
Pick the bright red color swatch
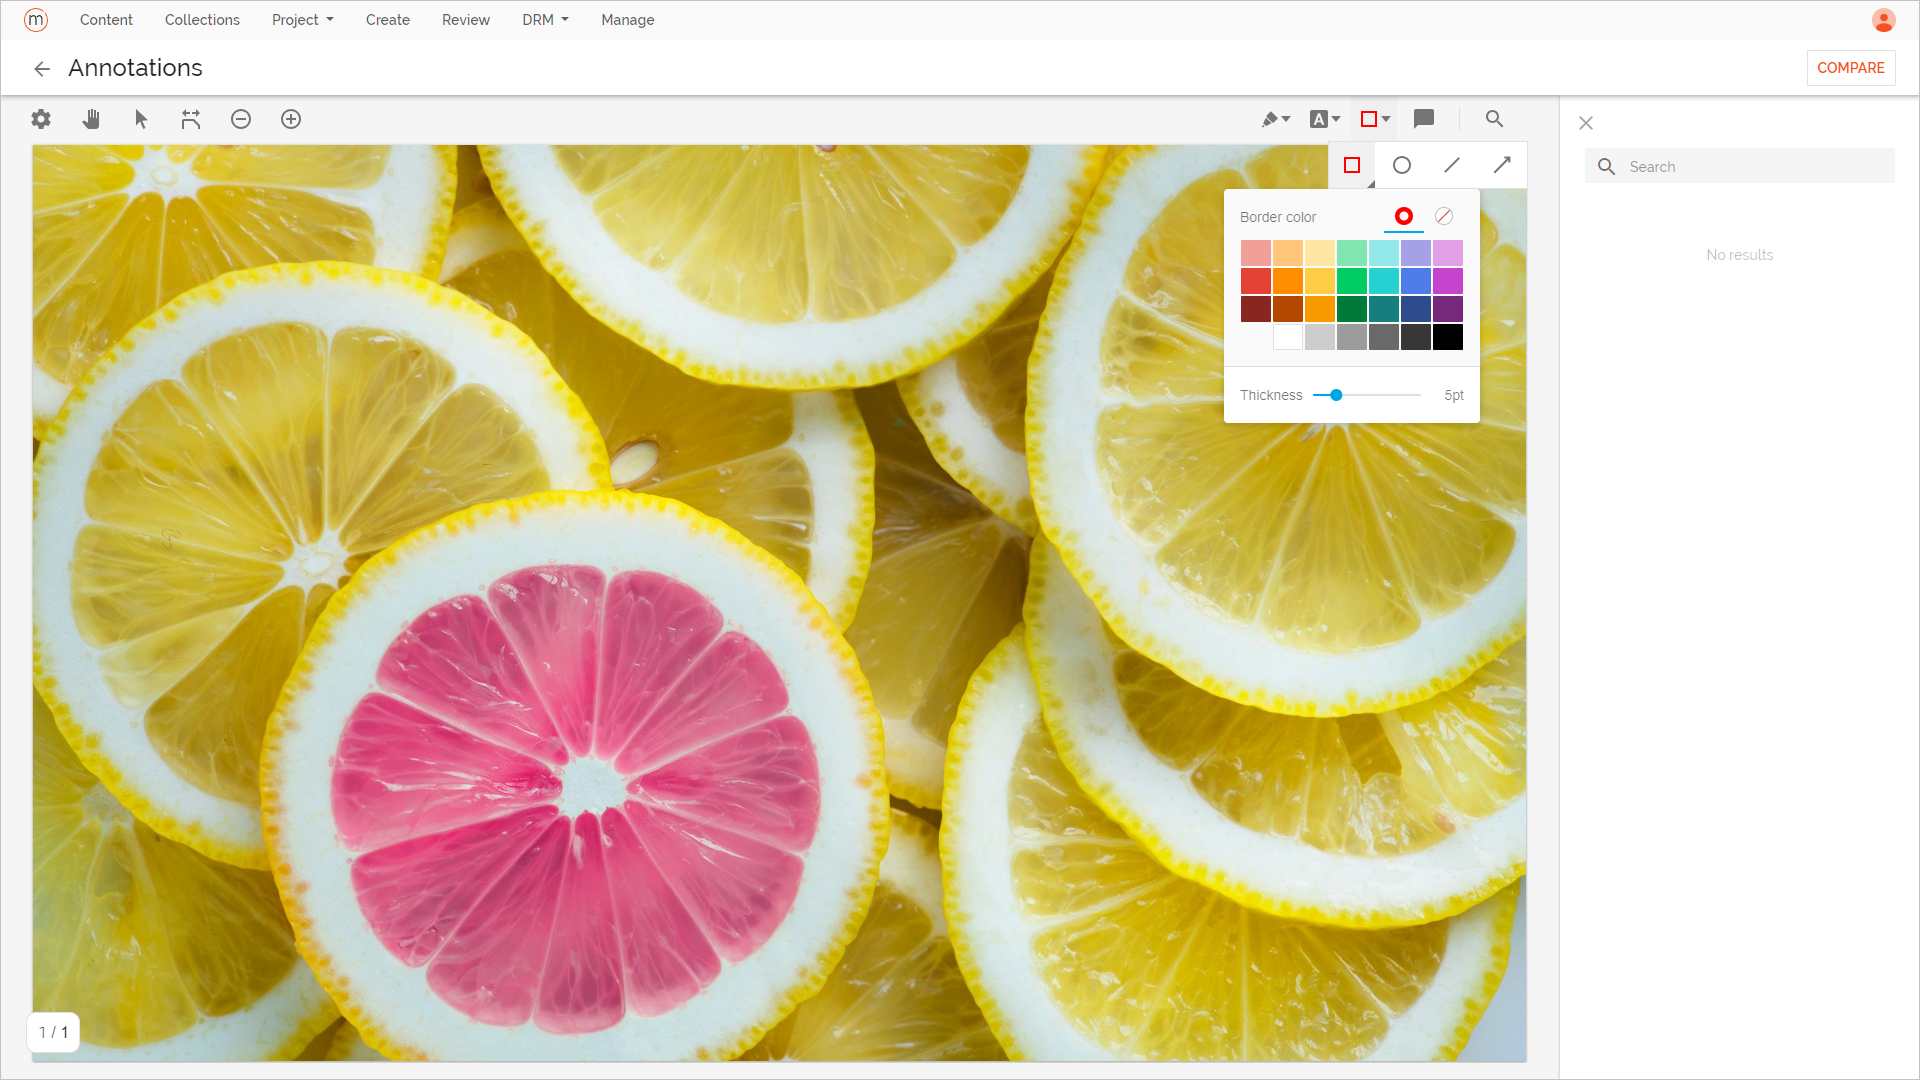click(1256, 281)
